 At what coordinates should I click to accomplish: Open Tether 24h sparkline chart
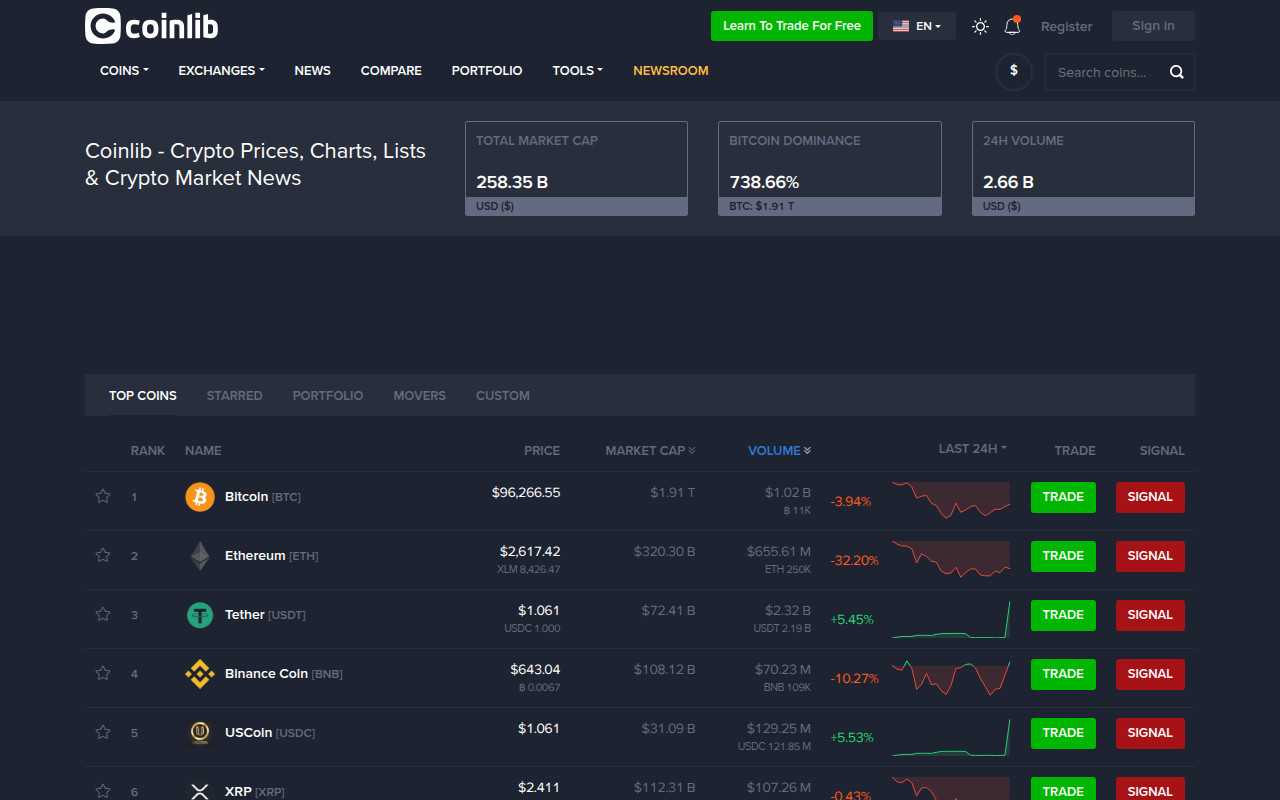951,619
